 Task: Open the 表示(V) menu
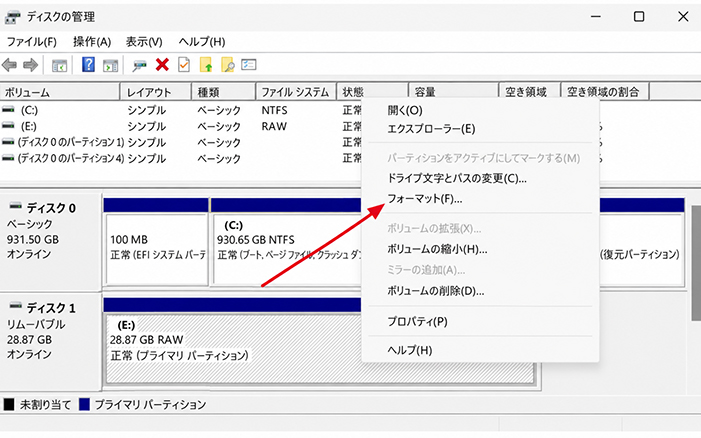pos(144,42)
